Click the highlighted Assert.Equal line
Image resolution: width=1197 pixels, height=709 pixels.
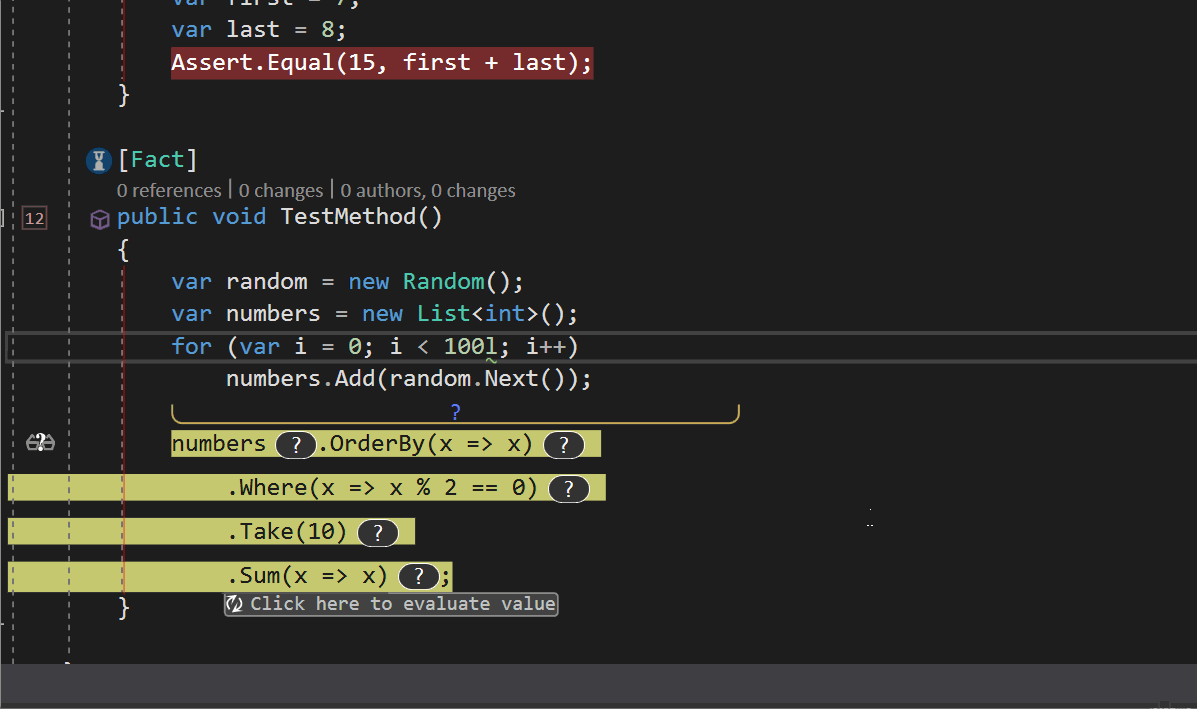[x=381, y=63]
